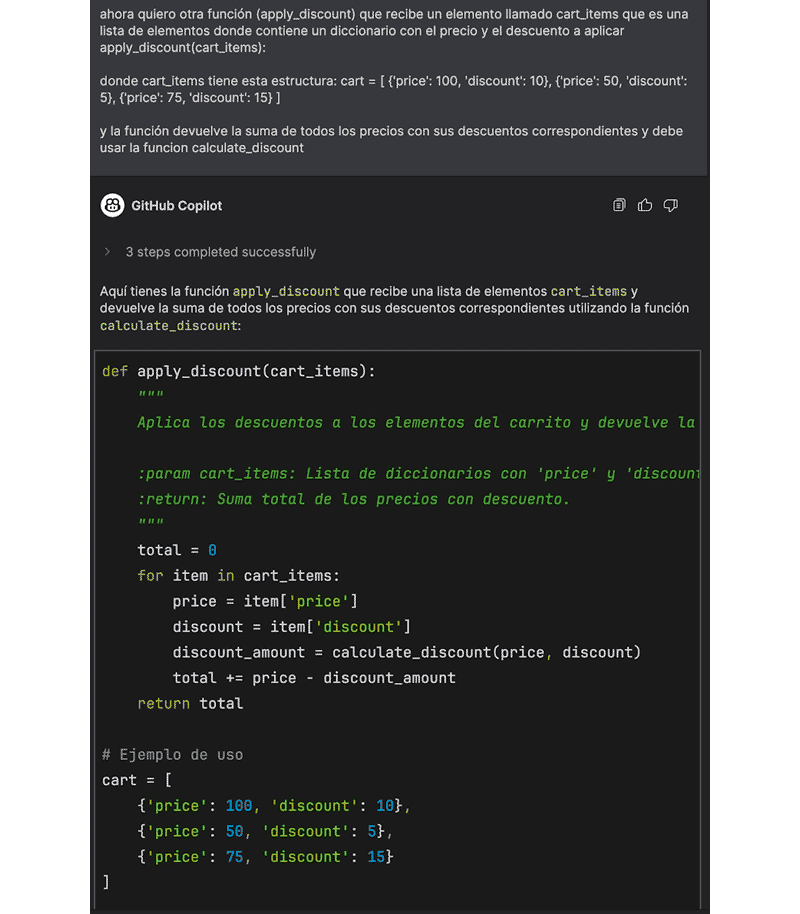Click the thumbs down icon
This screenshot has height=914, width=800.
click(x=671, y=205)
